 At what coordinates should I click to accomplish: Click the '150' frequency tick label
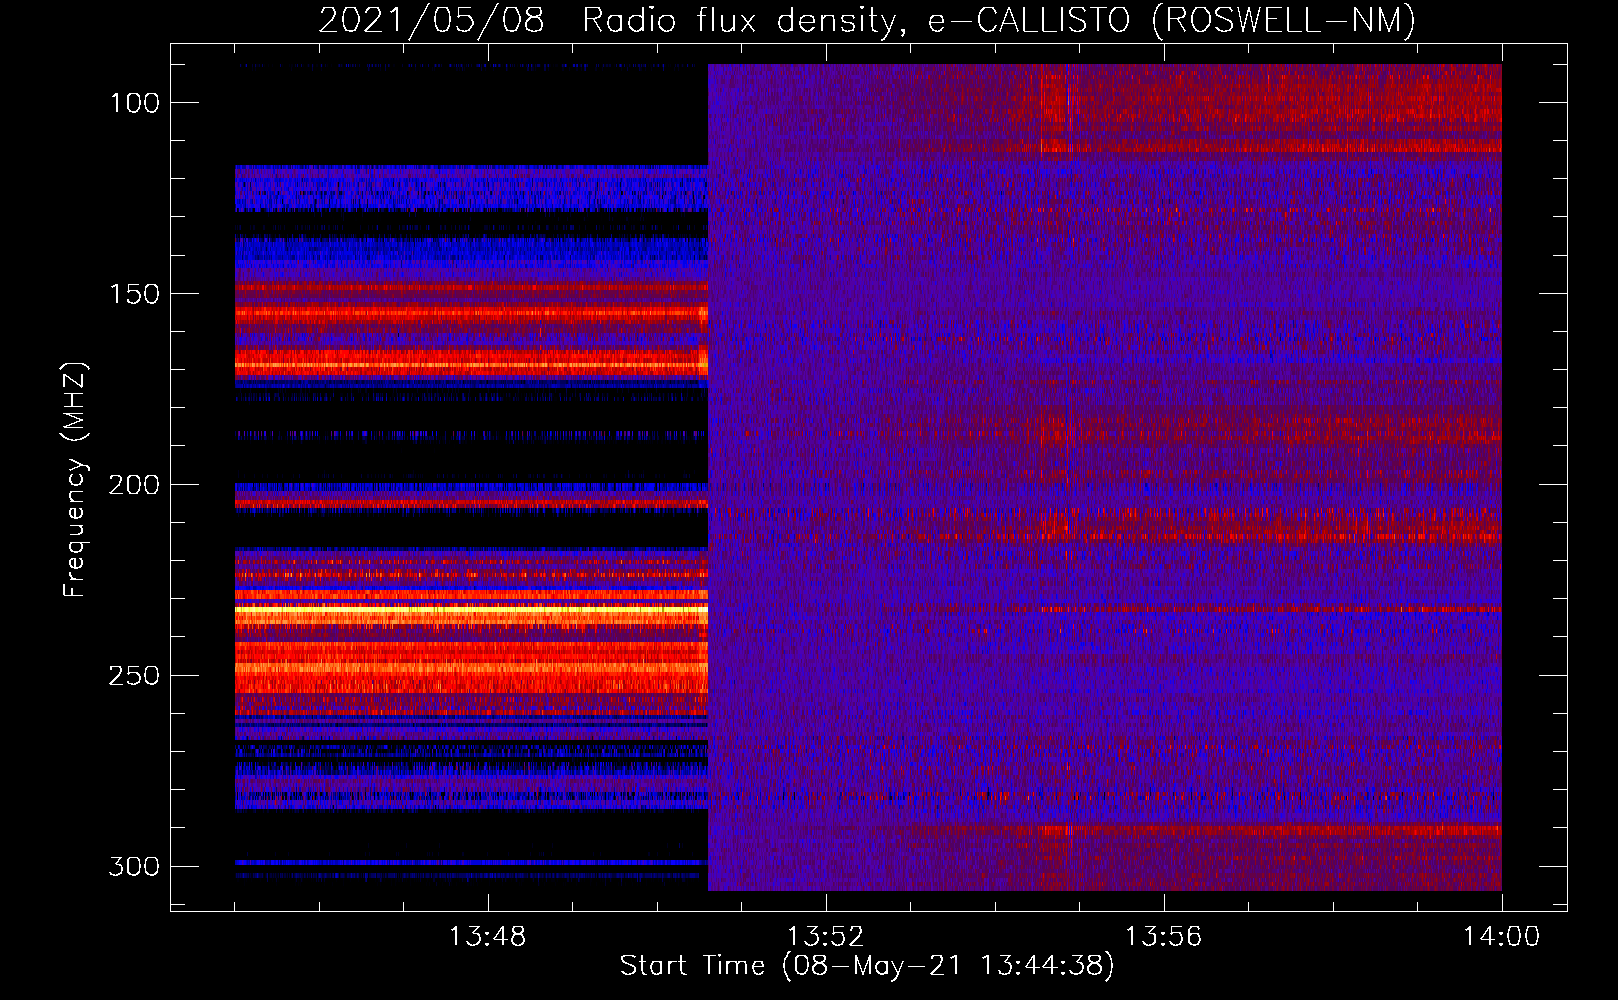tap(135, 294)
